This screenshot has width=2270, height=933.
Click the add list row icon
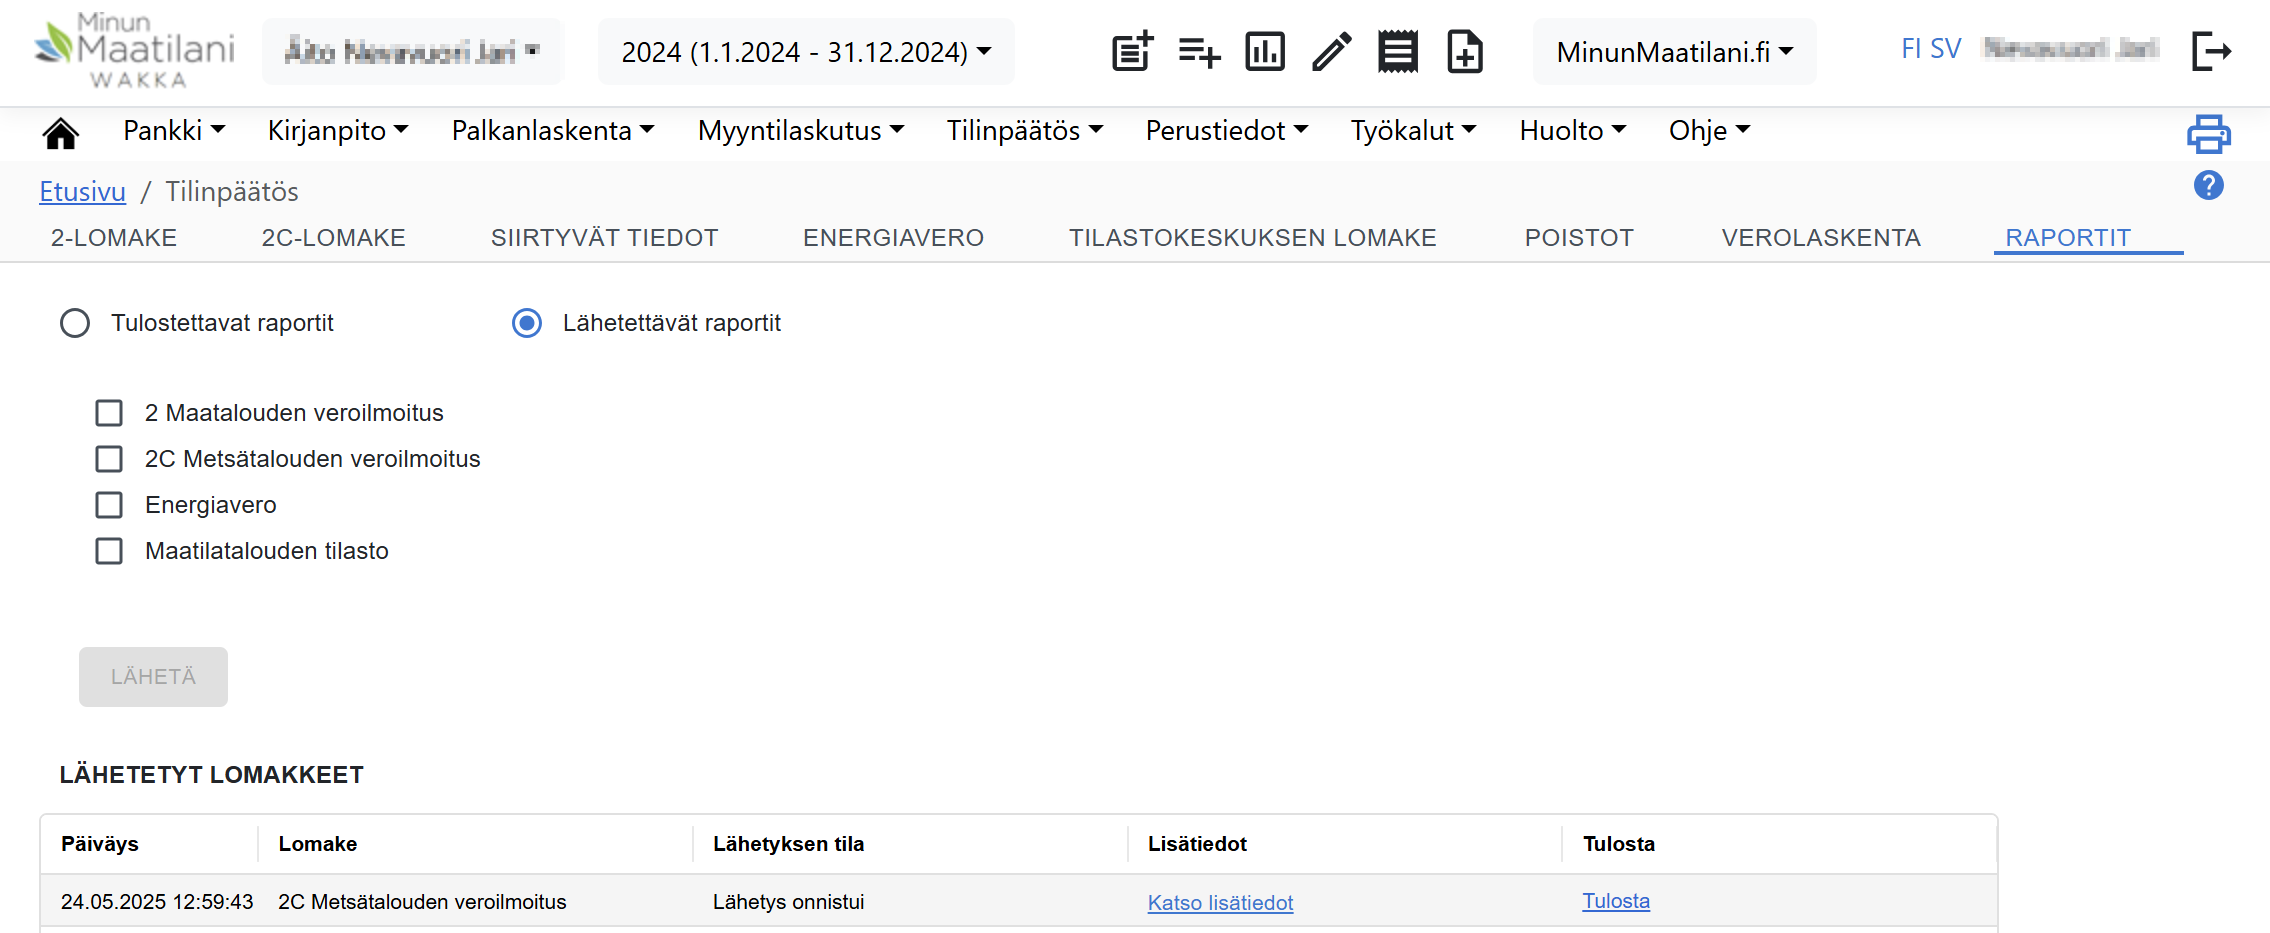(x=1199, y=51)
